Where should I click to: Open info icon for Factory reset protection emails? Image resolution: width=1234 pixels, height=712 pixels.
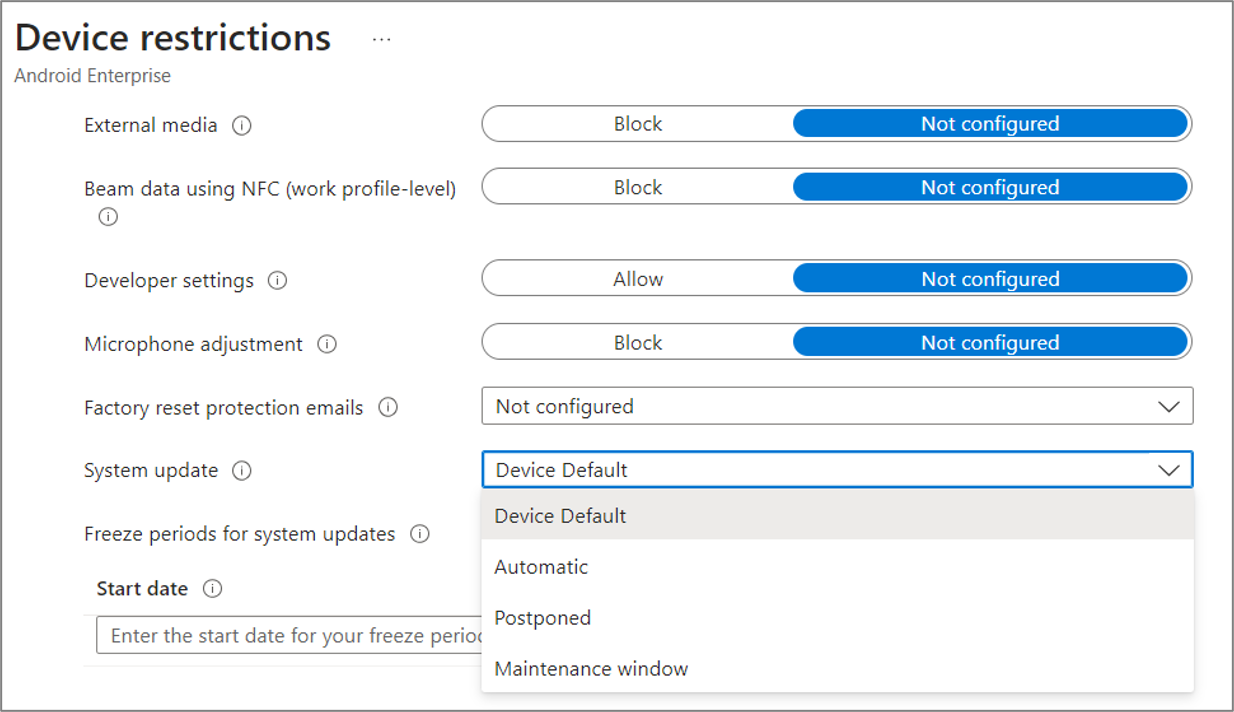pyautogui.click(x=388, y=407)
